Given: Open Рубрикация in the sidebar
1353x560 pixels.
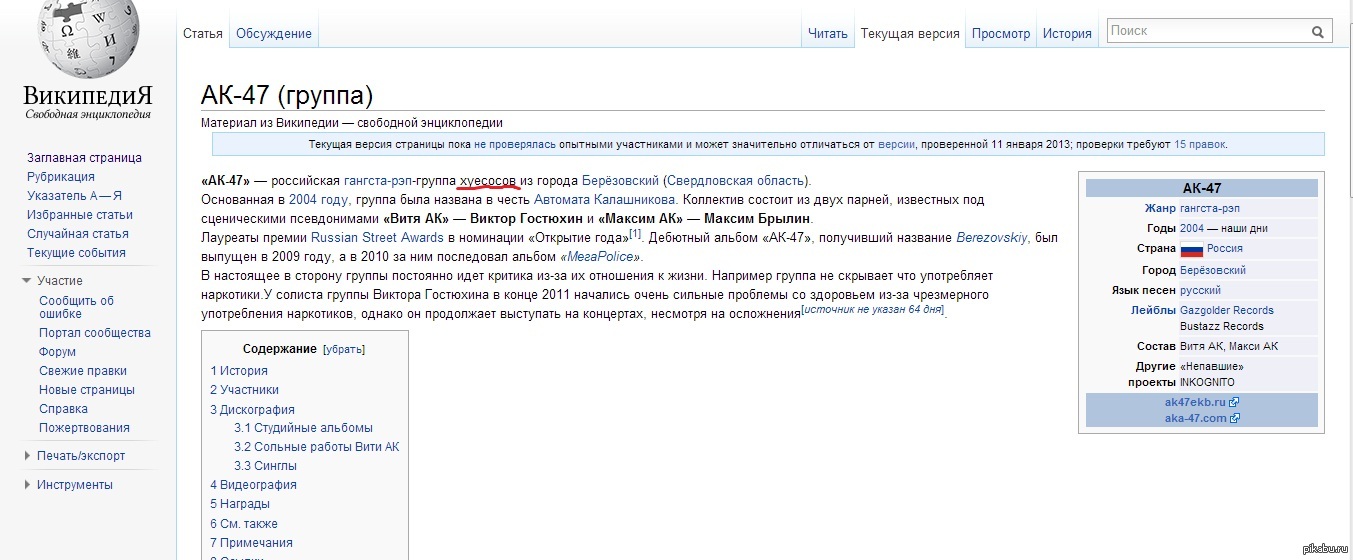Looking at the screenshot, I should [x=61, y=177].
